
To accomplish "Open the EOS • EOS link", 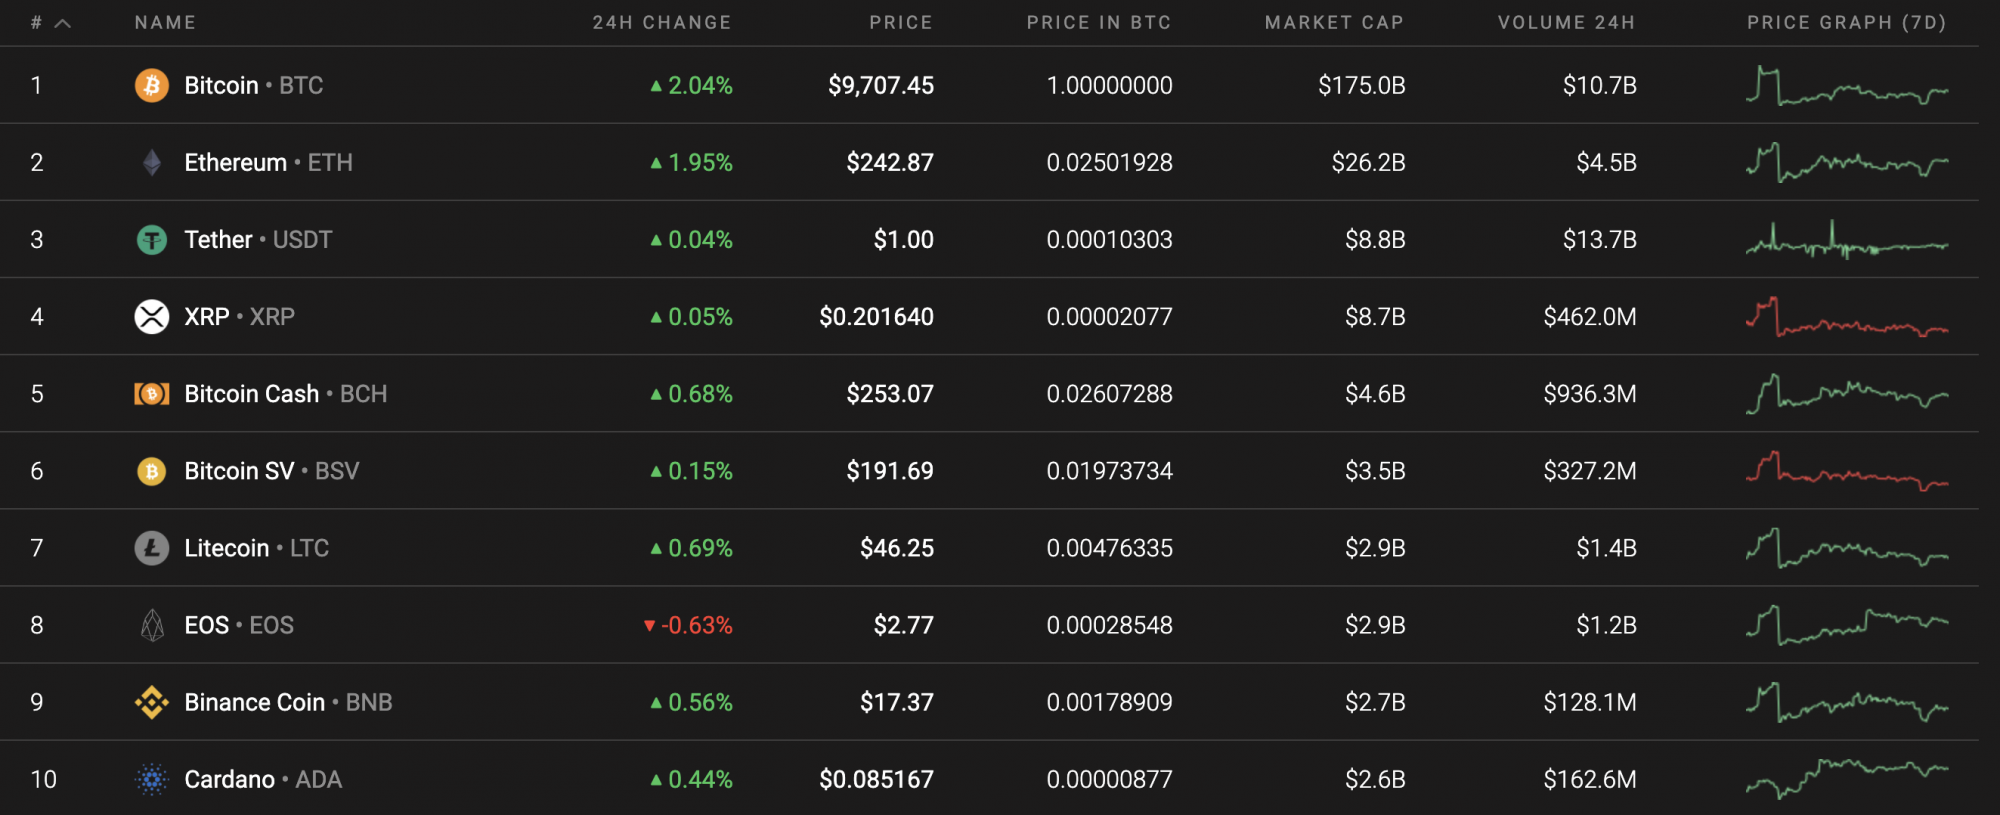I will click(x=239, y=625).
